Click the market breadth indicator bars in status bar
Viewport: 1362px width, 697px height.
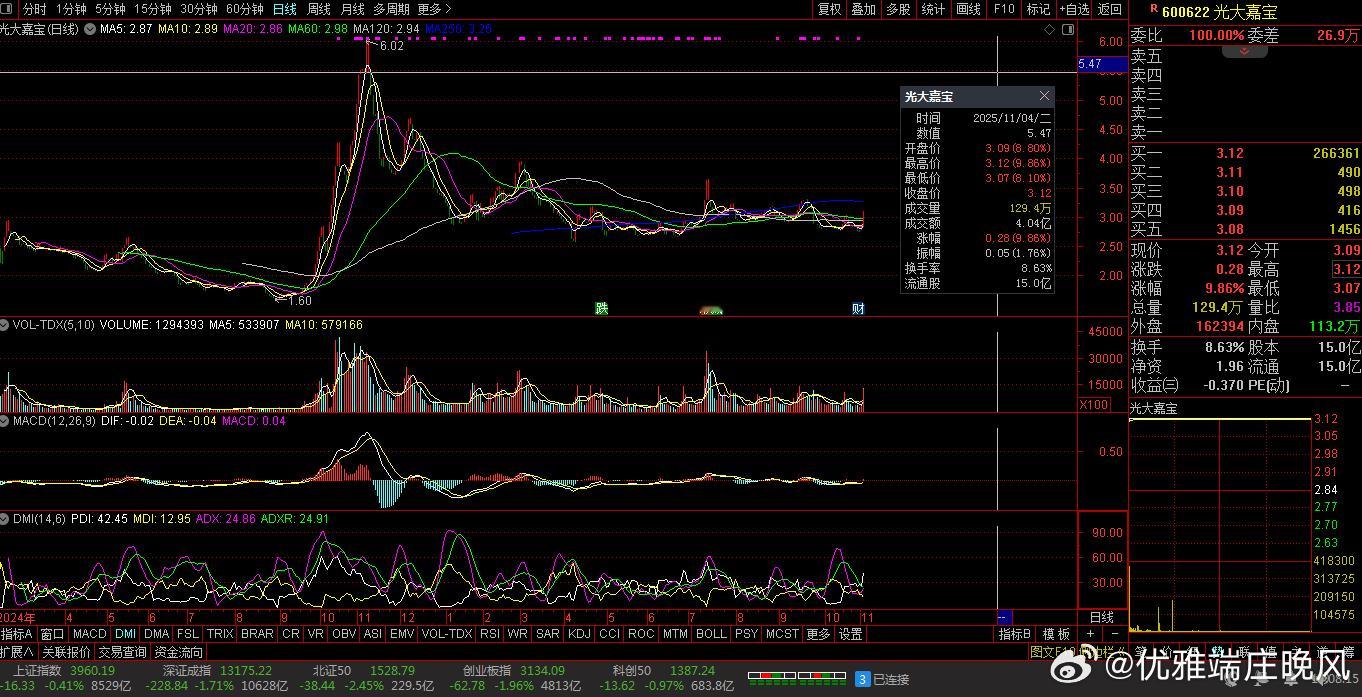pos(796,678)
